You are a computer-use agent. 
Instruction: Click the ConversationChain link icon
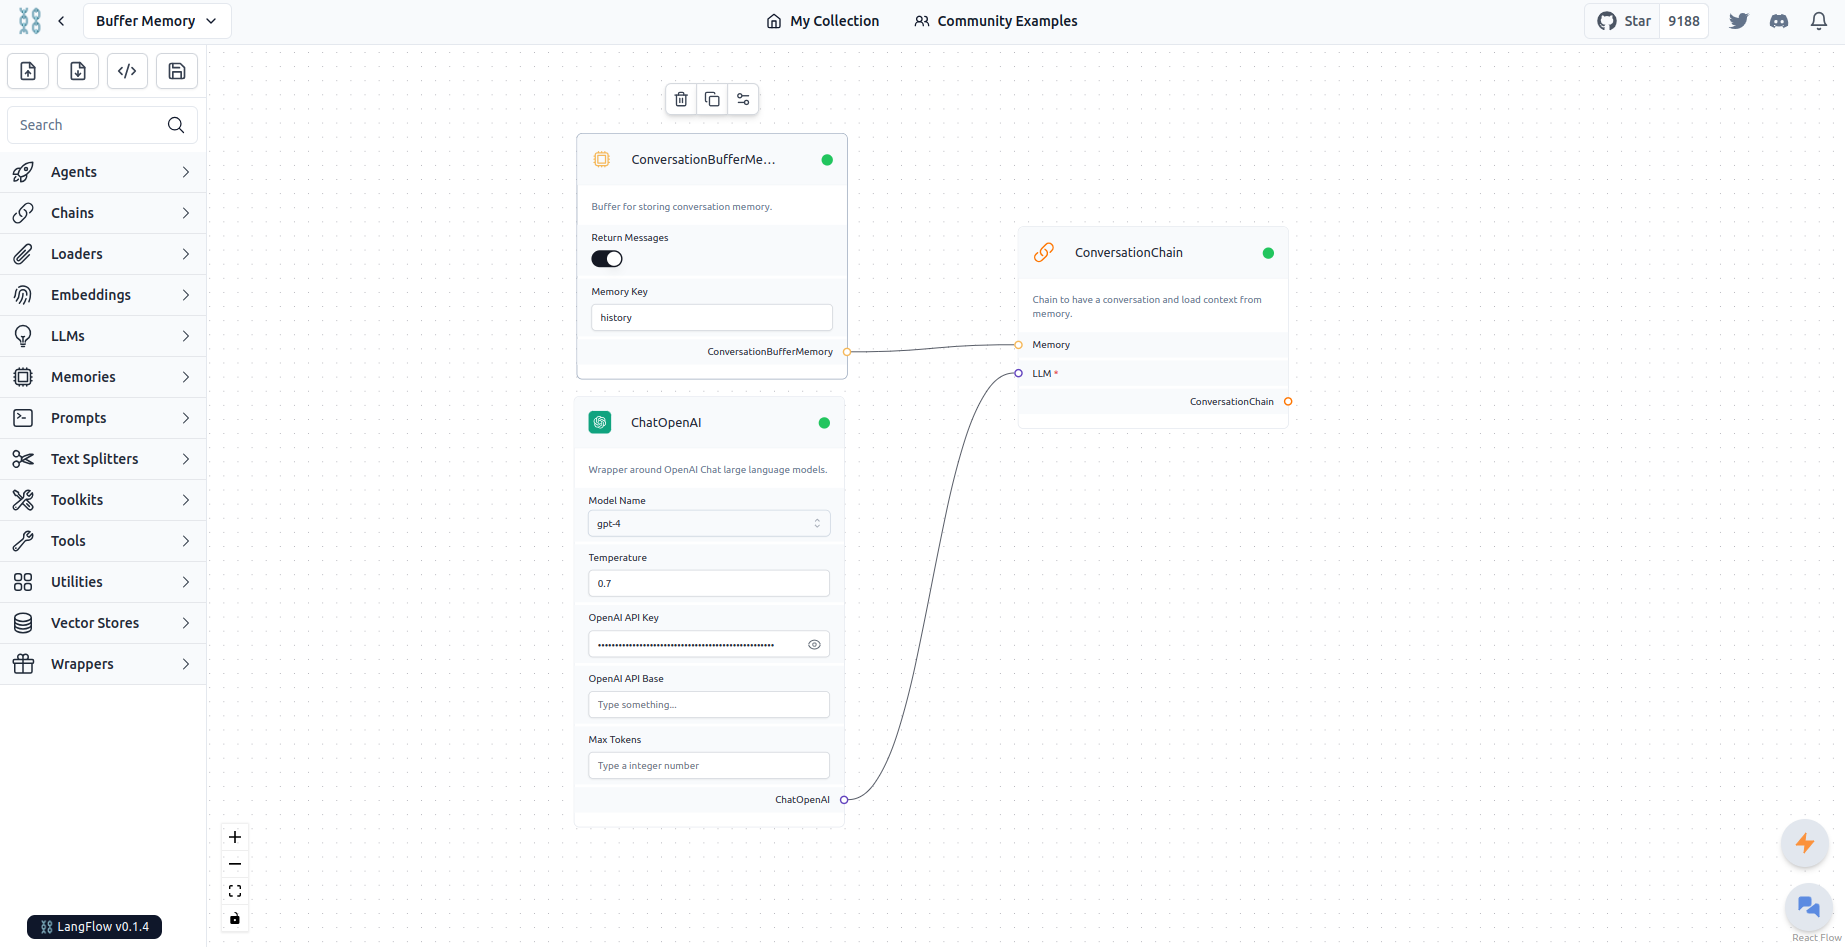pos(1044,253)
